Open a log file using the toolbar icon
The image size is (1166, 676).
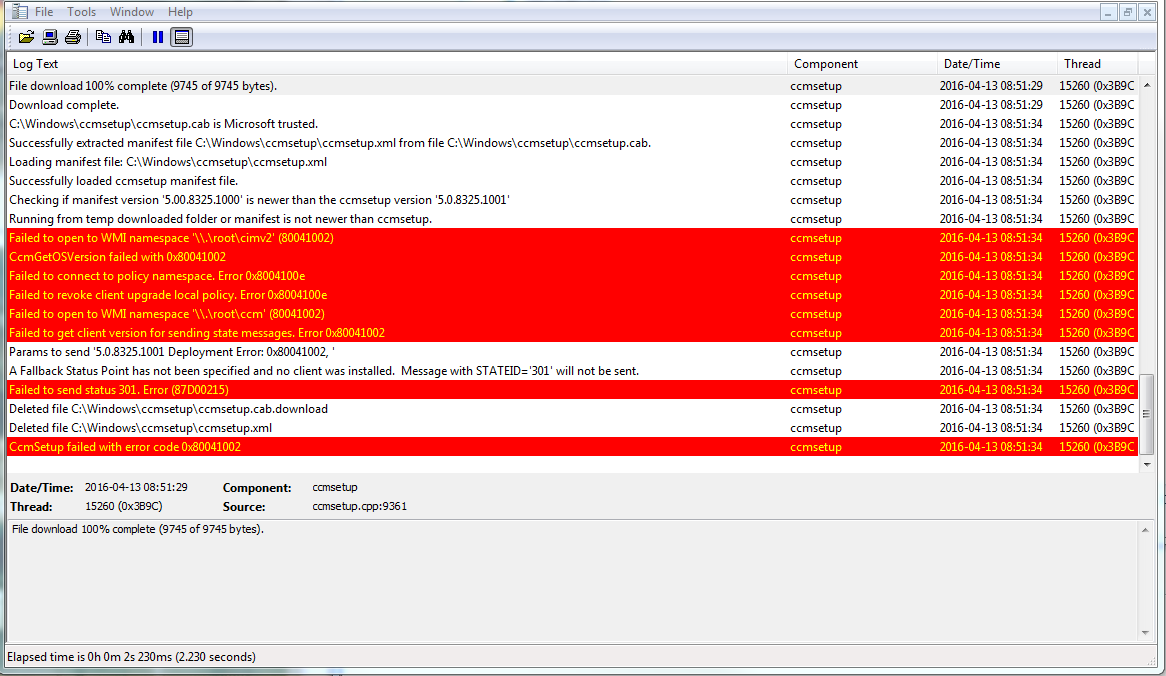pyautogui.click(x=26, y=36)
